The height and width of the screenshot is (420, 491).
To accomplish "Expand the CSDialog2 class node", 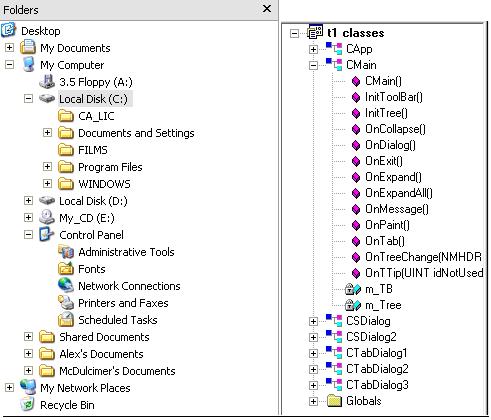I will click(313, 337).
